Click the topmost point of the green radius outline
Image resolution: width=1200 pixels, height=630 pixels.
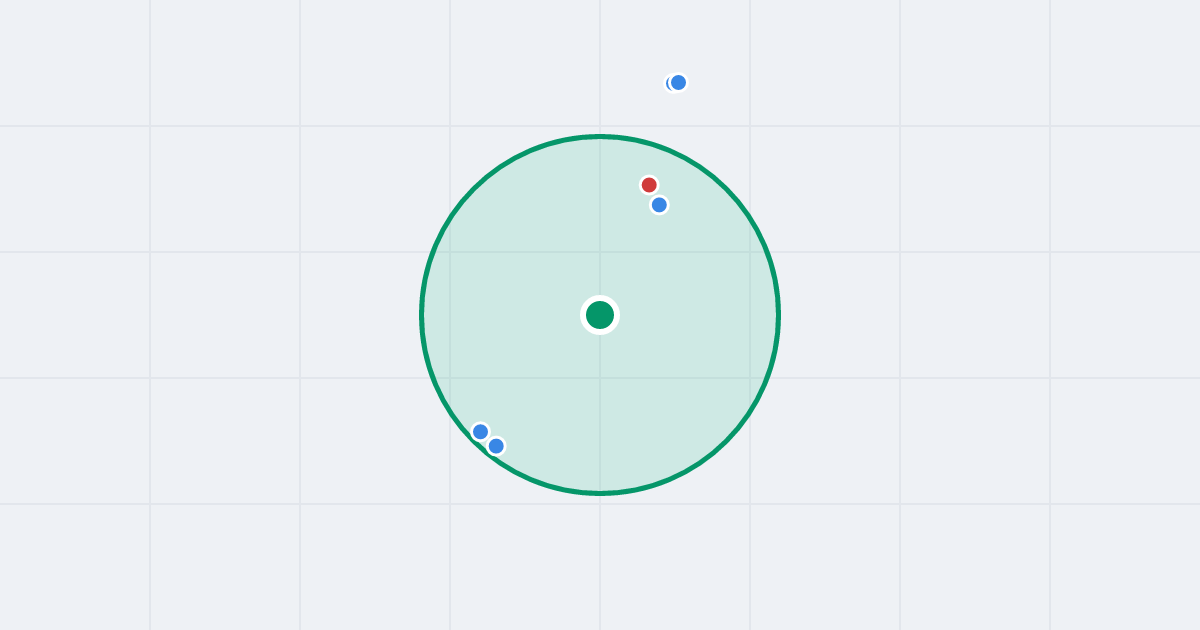(x=600, y=136)
